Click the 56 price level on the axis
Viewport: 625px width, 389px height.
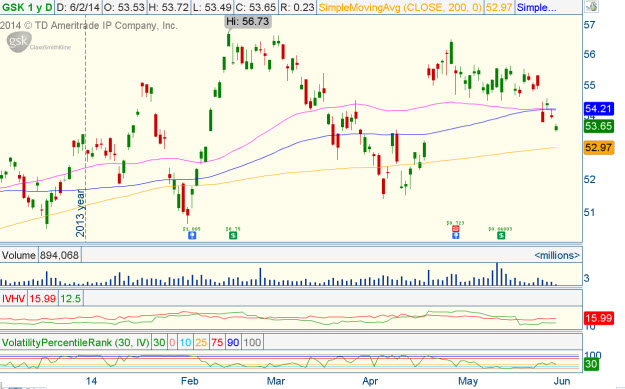tap(590, 54)
